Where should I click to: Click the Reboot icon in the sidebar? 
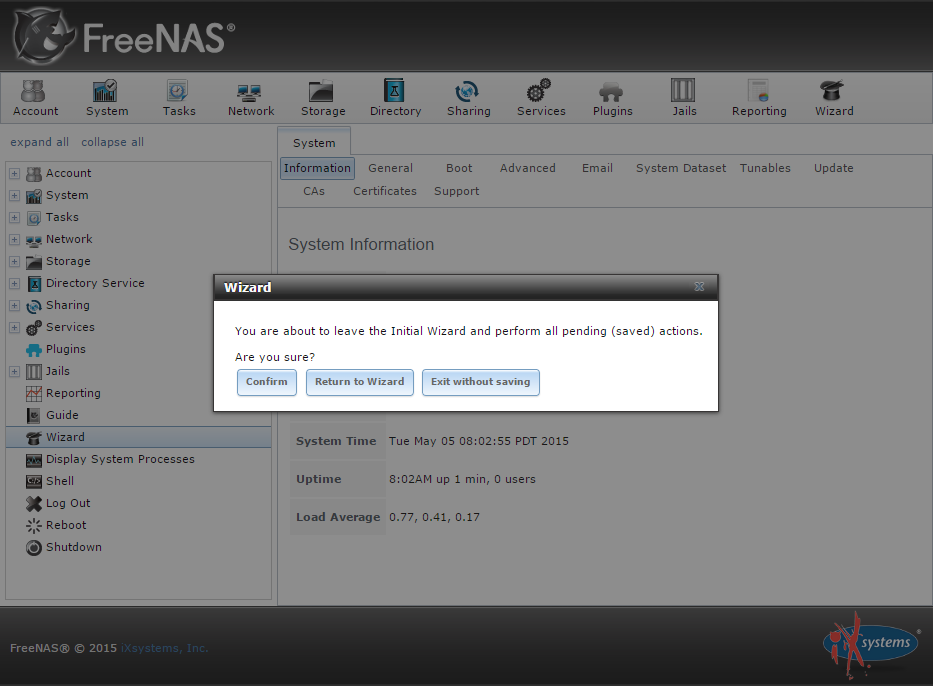(x=34, y=525)
